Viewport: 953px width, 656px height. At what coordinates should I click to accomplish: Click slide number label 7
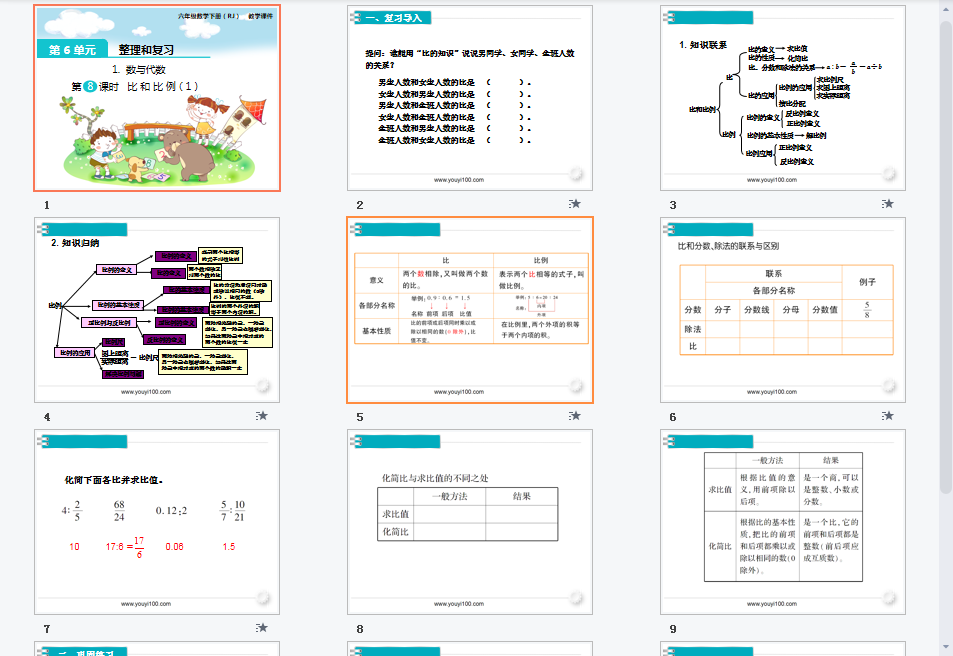pyautogui.click(x=47, y=629)
